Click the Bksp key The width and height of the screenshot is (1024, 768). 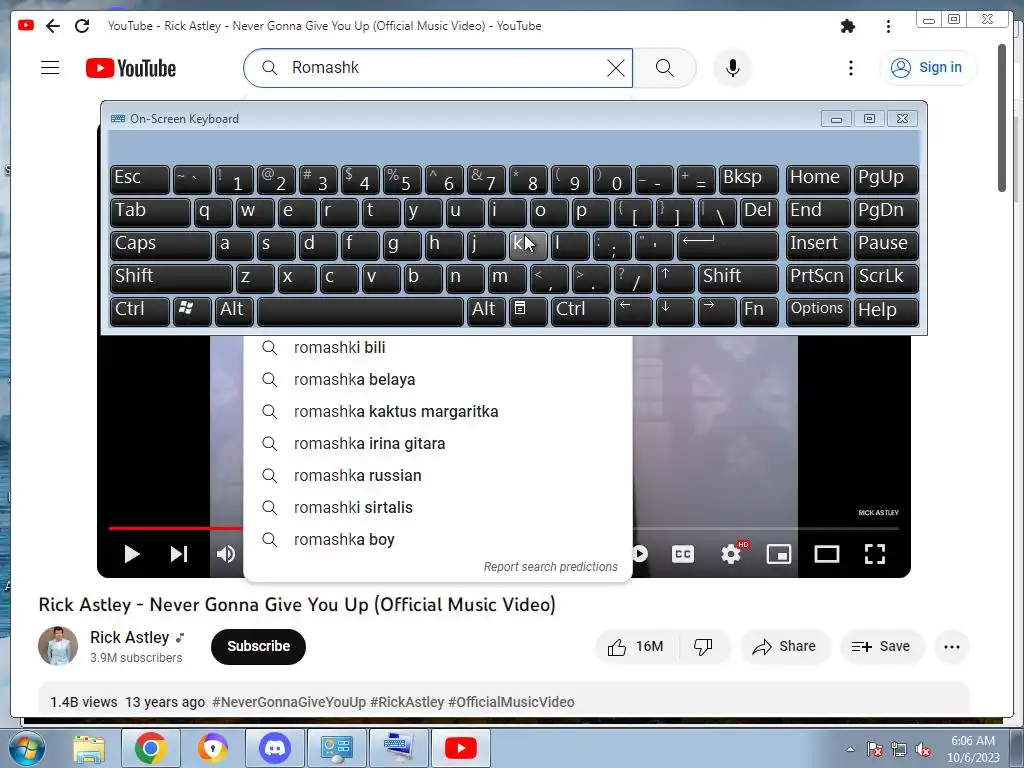(748, 178)
